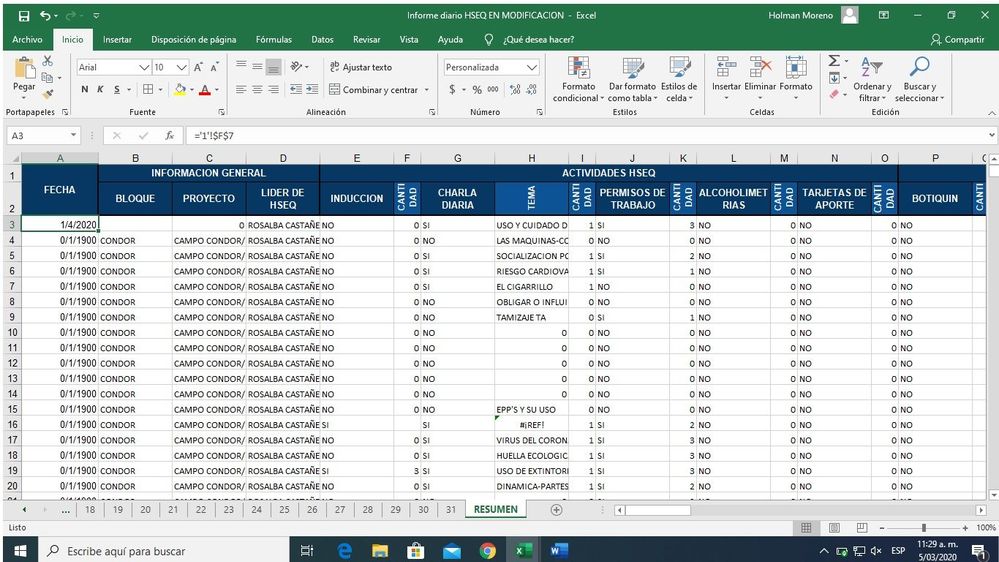Switch to the Revisar tab
999x562 pixels.
coord(367,40)
